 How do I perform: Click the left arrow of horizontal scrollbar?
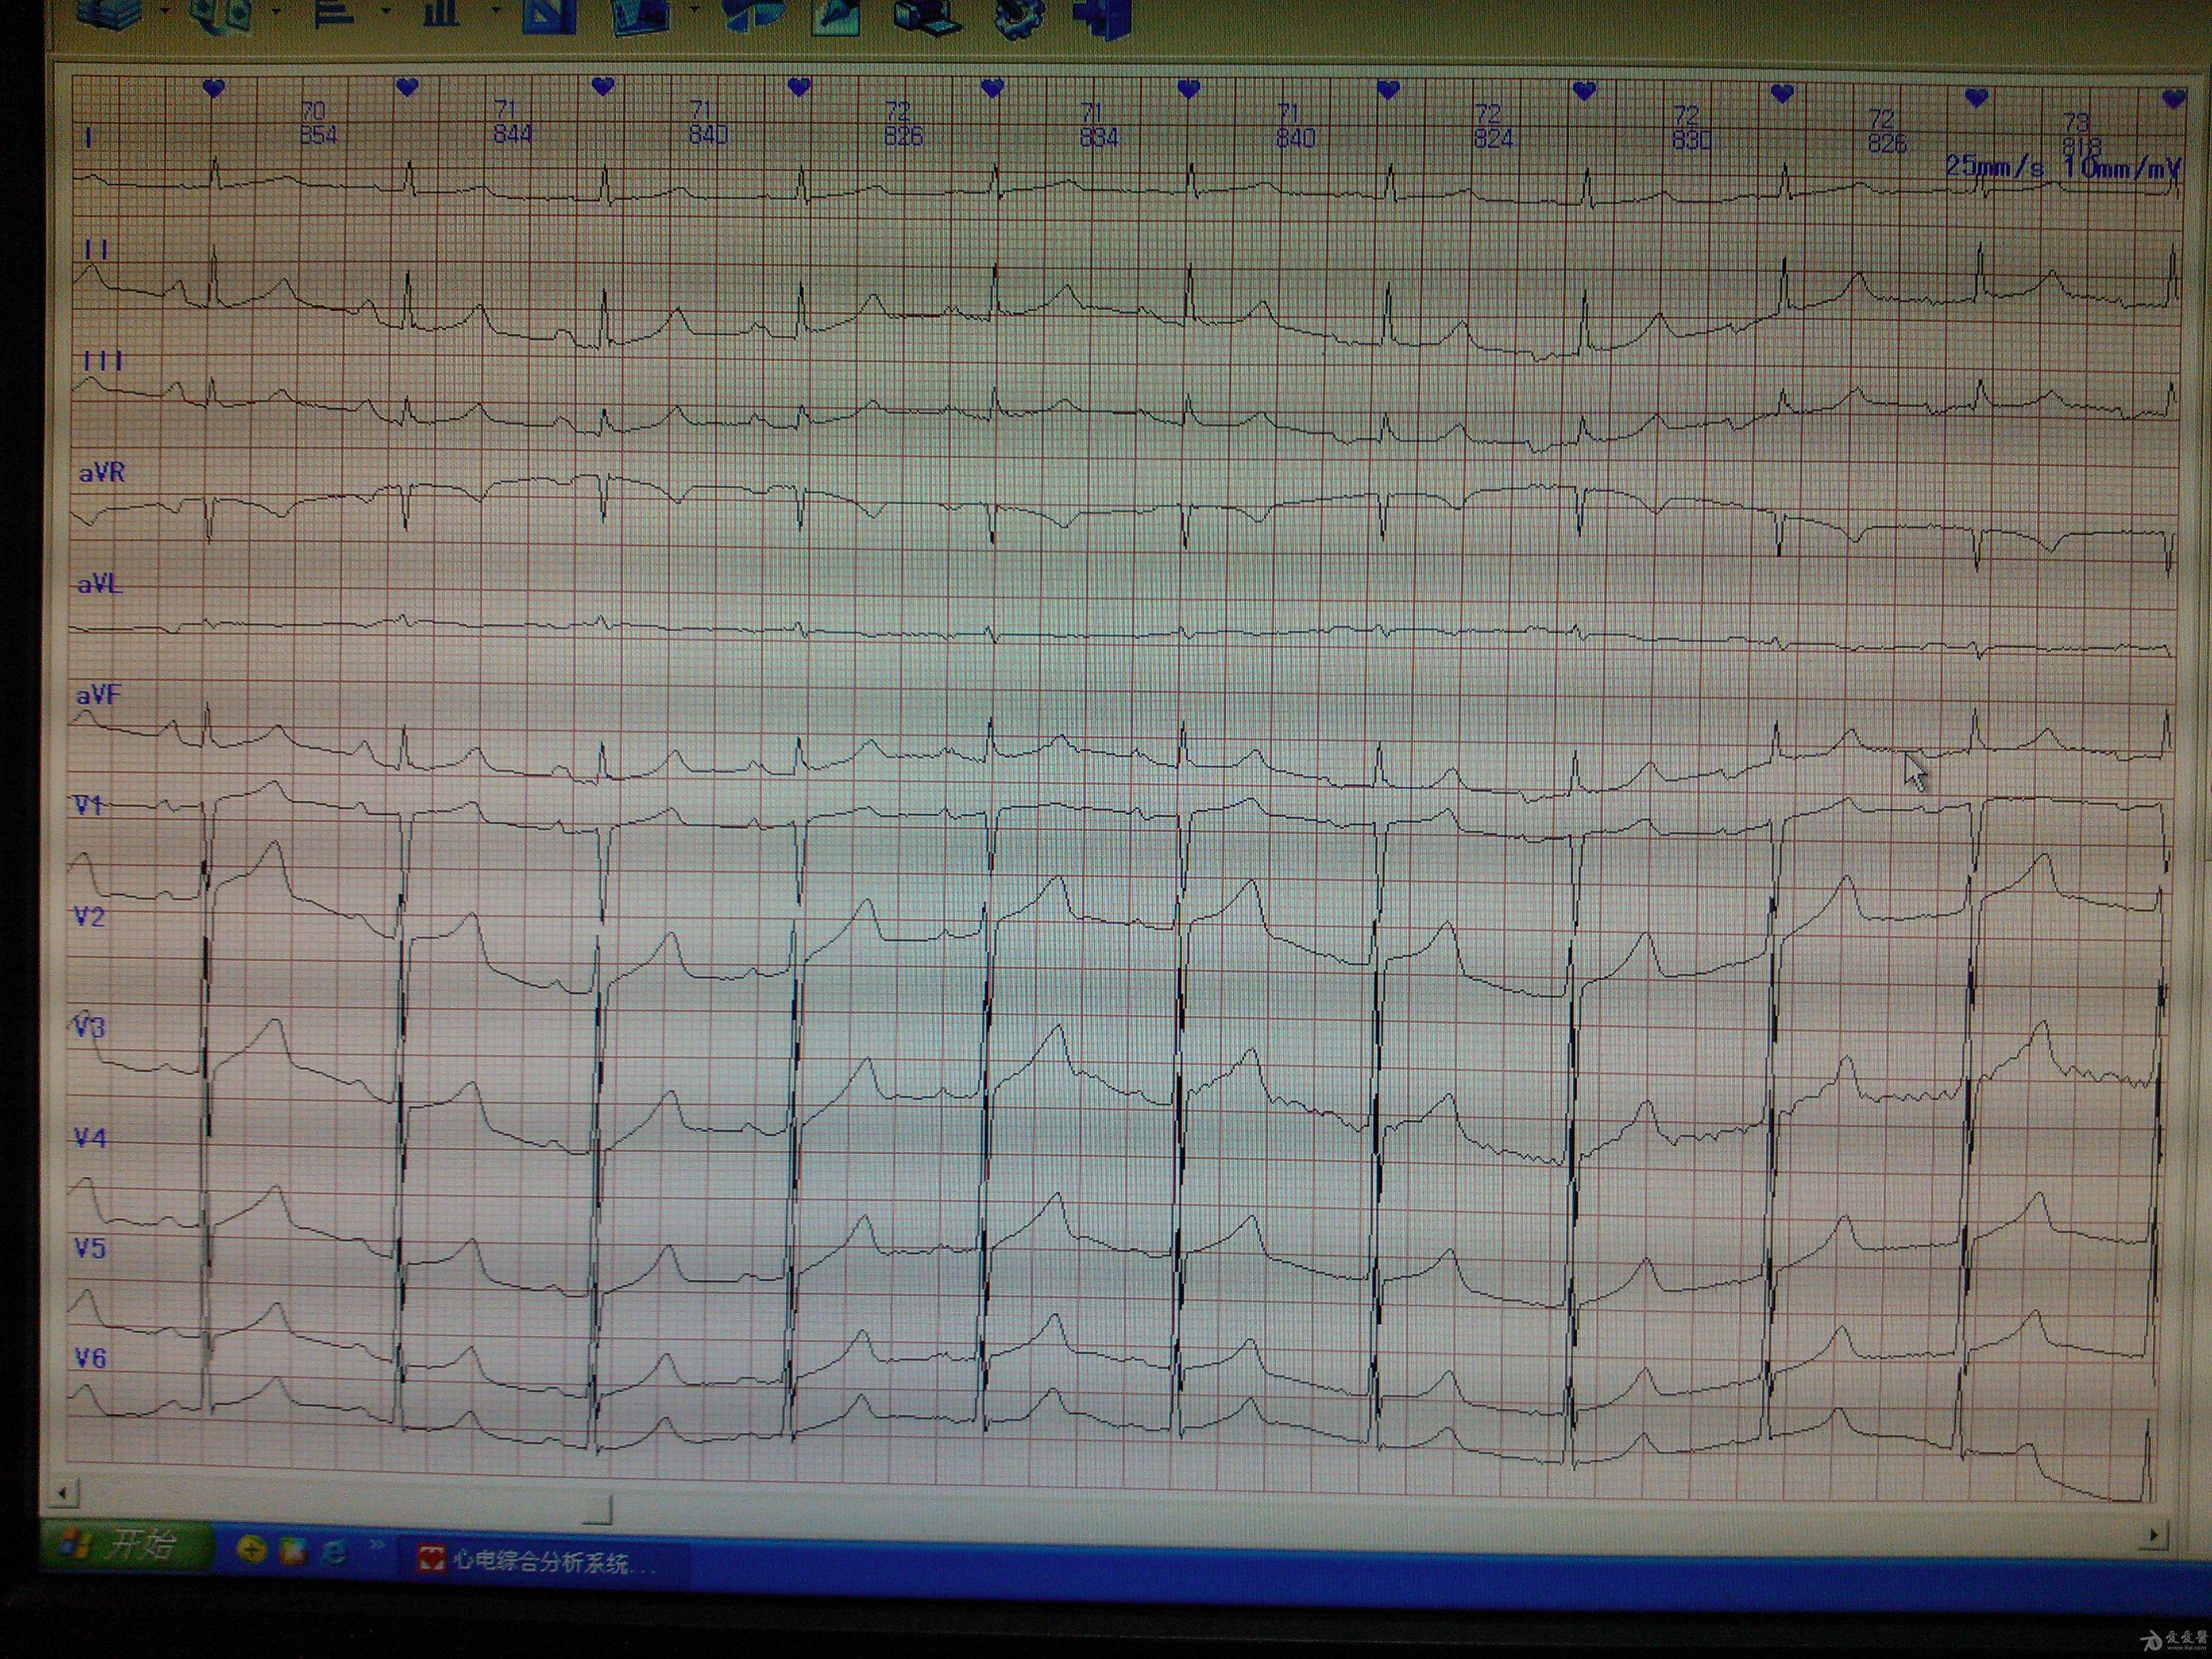click(63, 1494)
